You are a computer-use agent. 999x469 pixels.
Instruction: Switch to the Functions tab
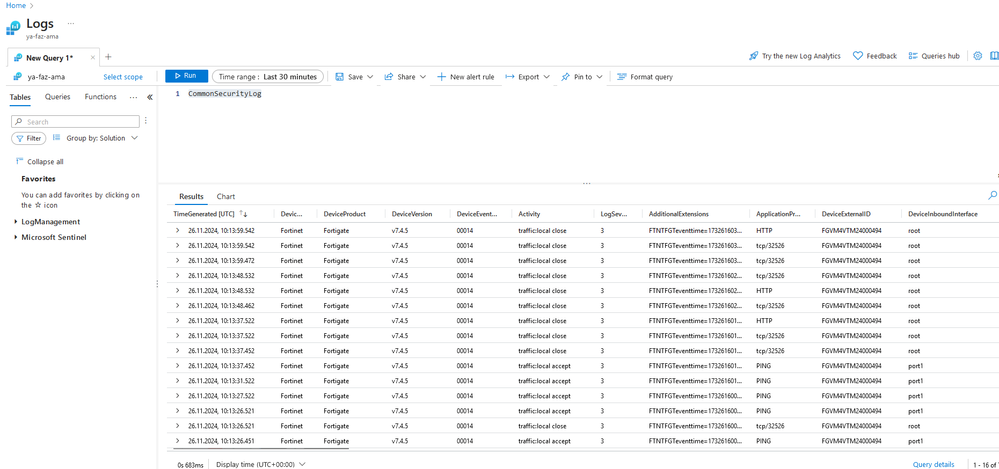click(100, 97)
